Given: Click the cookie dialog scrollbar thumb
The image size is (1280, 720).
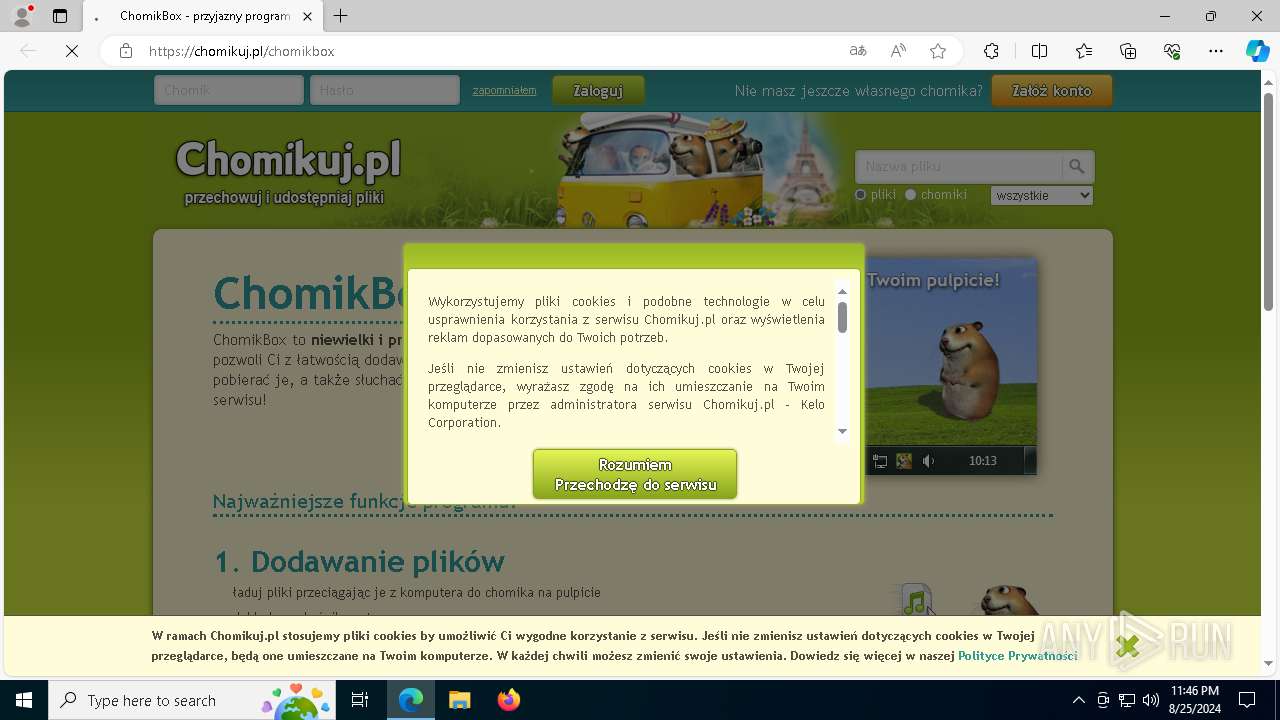Looking at the screenshot, I should point(842,317).
